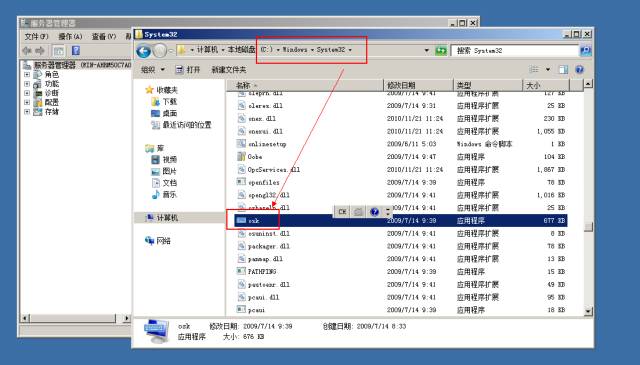
Task: Click the greyed Forward arrow in System32 window
Action: coord(160,51)
